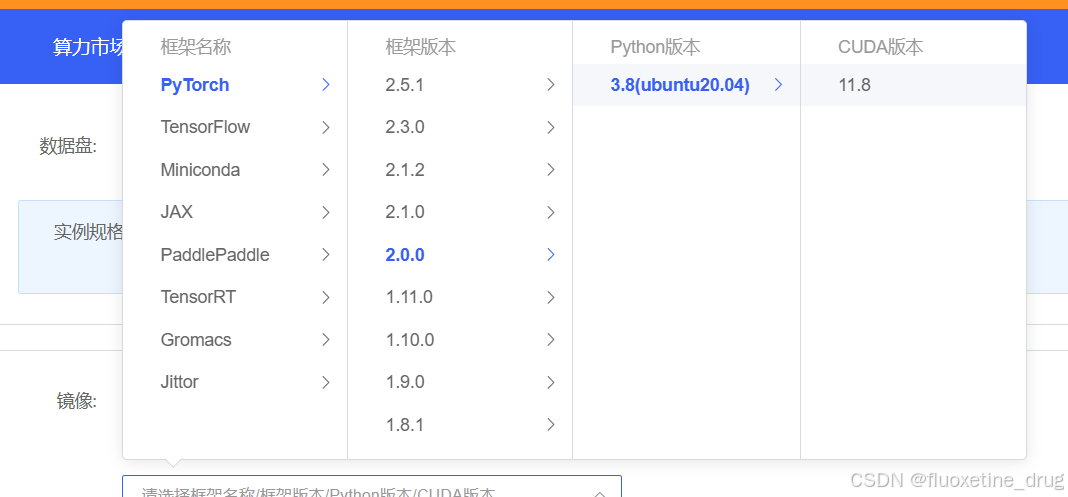The width and height of the screenshot is (1068, 497).
Task: Click the 框架版本 column header
Action: [420, 47]
